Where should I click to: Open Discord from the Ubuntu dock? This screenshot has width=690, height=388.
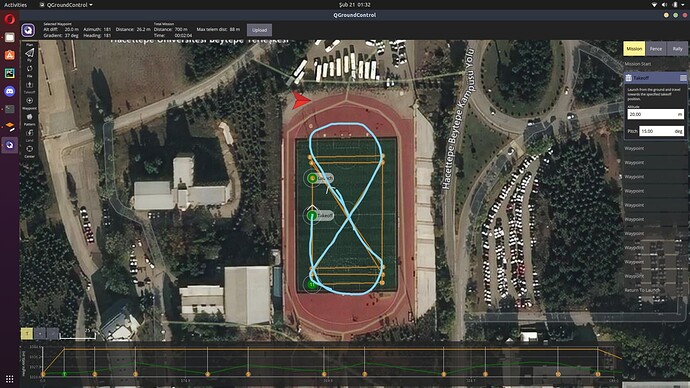click(x=10, y=91)
